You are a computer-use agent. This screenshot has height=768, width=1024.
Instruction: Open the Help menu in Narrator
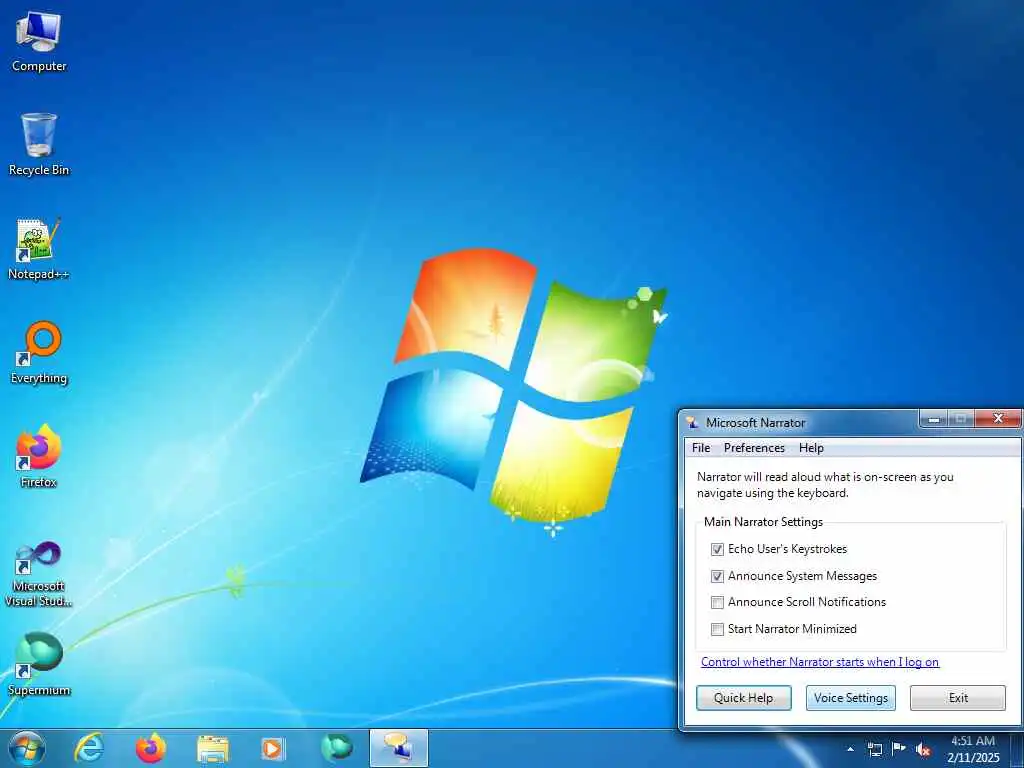point(811,448)
